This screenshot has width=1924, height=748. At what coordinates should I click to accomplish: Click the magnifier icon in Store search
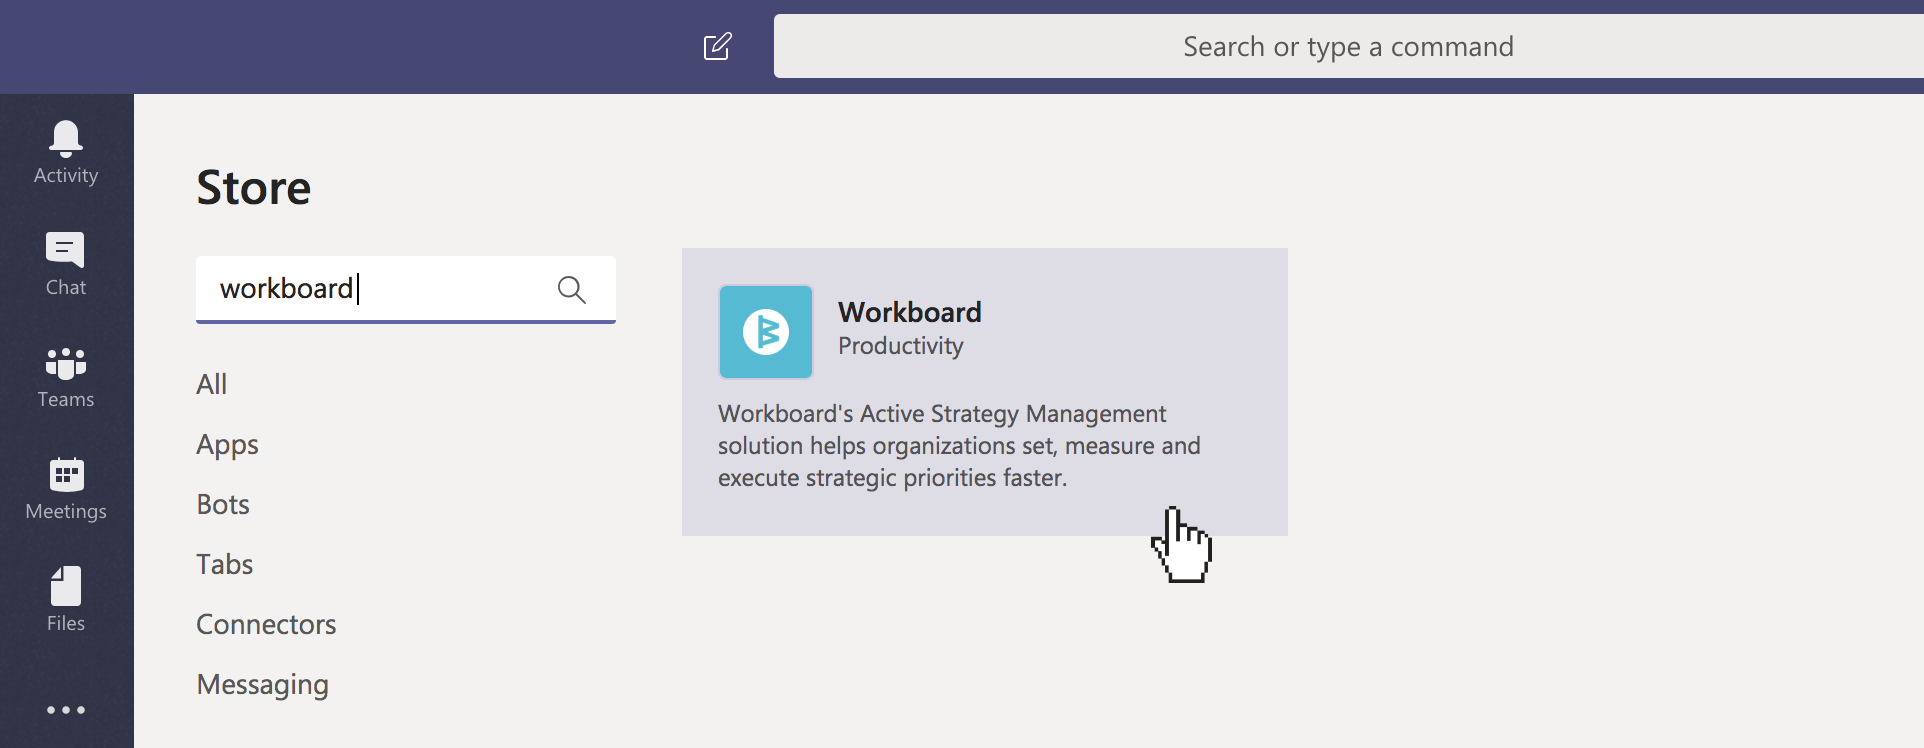click(572, 290)
